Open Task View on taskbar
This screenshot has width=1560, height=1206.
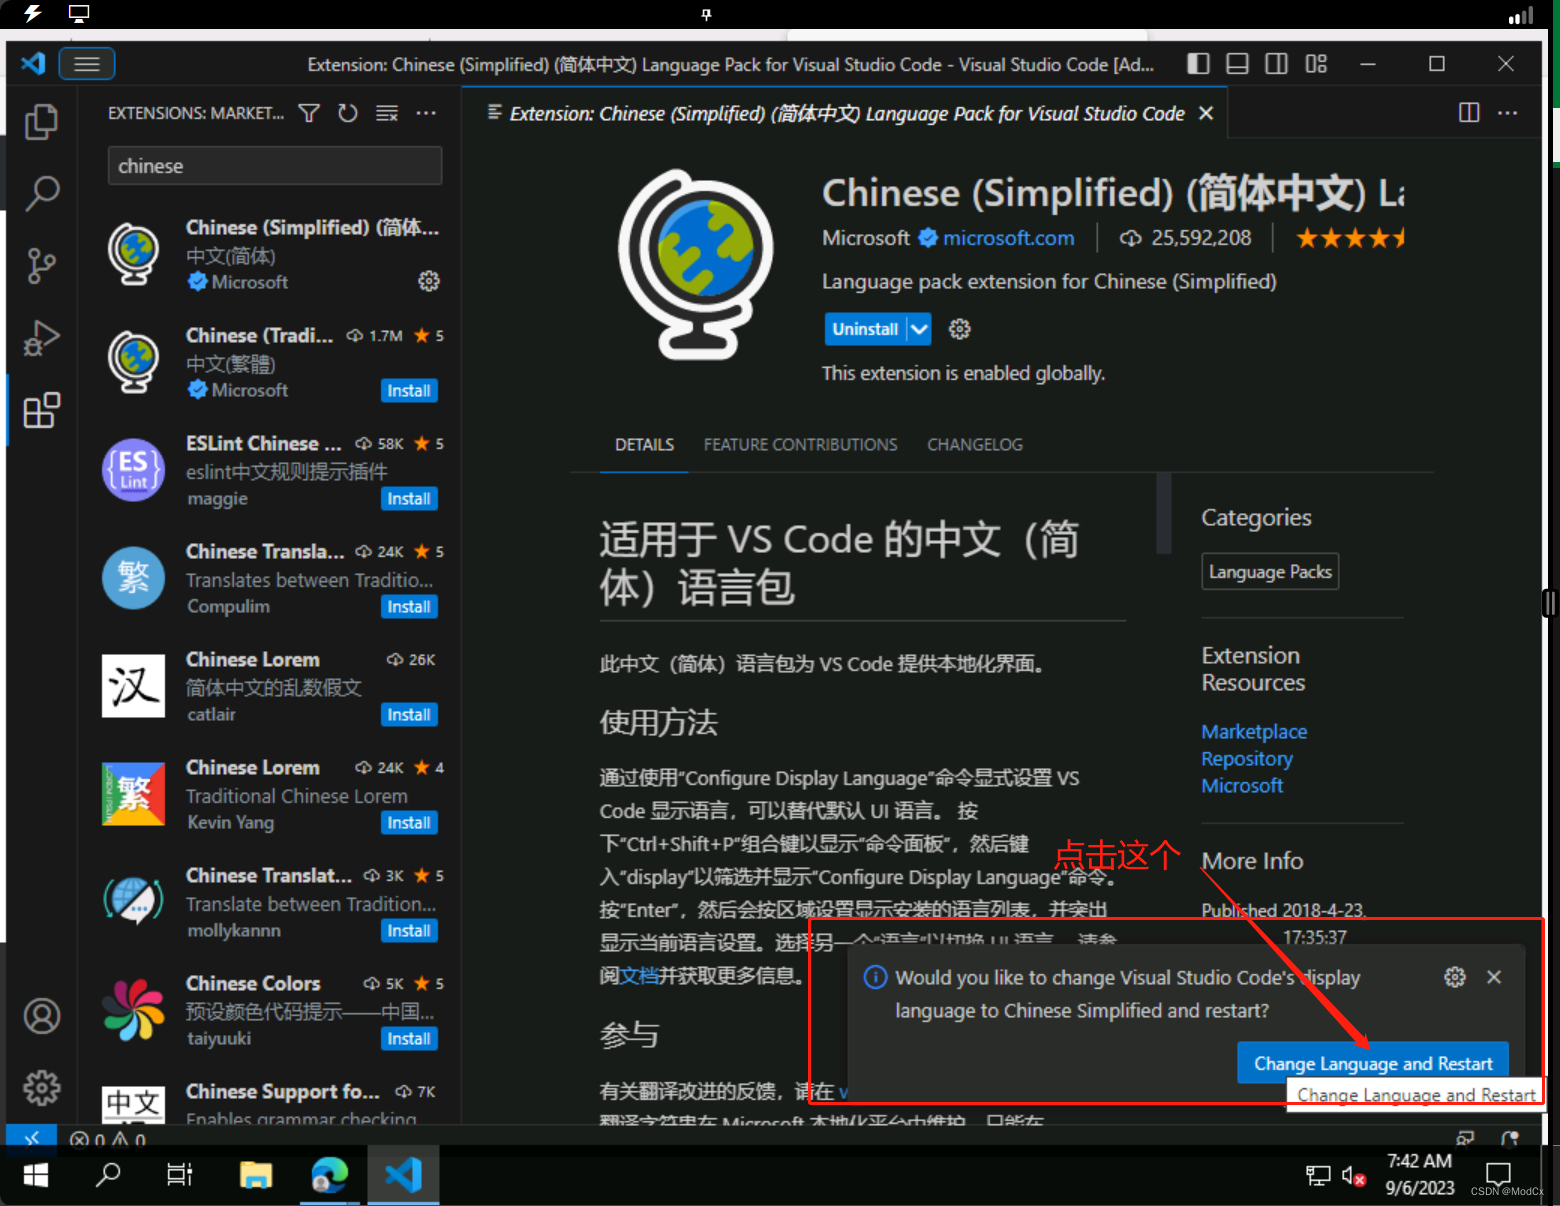(x=180, y=1175)
